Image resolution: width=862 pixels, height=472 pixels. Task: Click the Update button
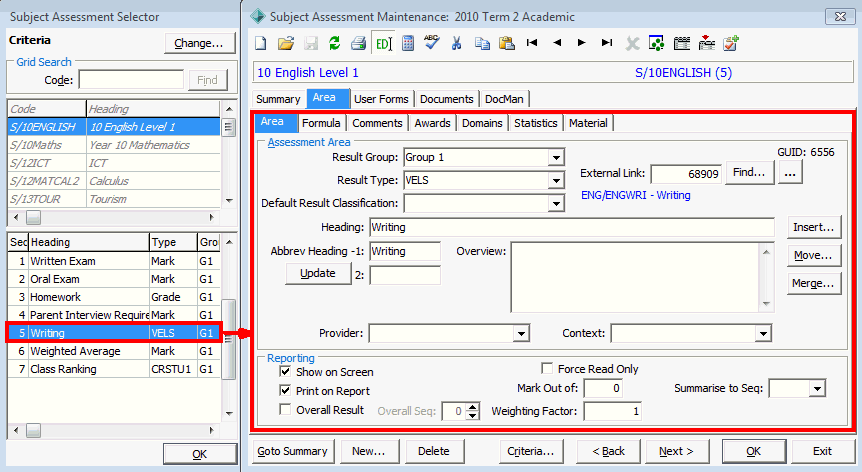pos(318,273)
